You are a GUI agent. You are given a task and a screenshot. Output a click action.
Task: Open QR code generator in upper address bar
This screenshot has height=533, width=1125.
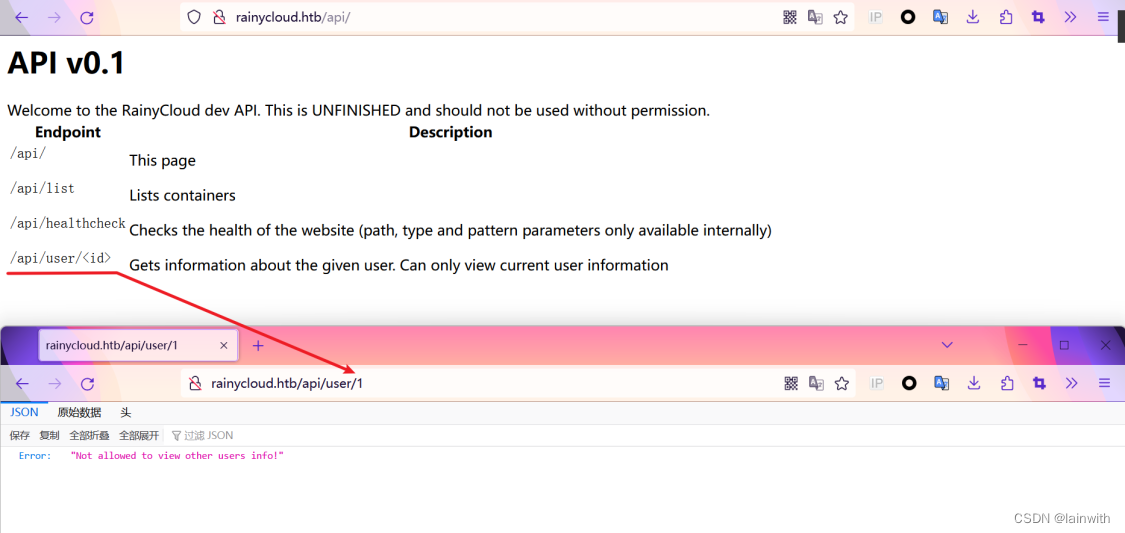(x=790, y=18)
